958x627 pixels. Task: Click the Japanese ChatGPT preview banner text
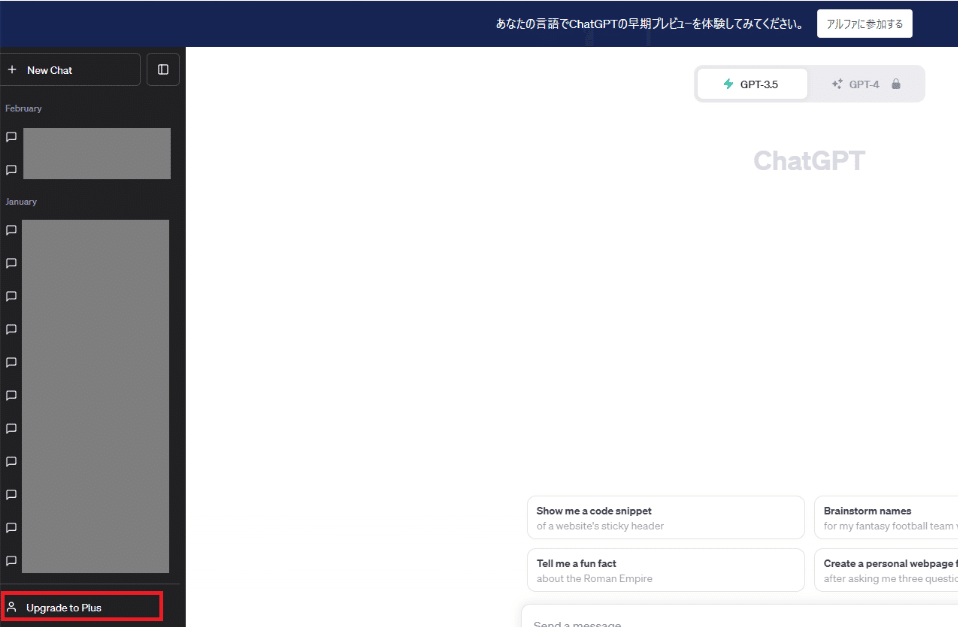point(650,24)
